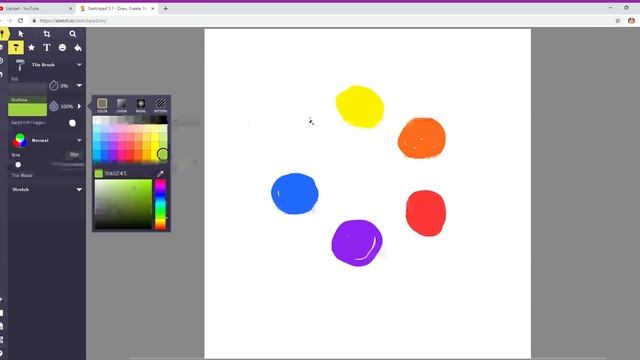This screenshot has width=640, height=360.
Task: Open the Tile Brush type dropdown
Action: 79,64
